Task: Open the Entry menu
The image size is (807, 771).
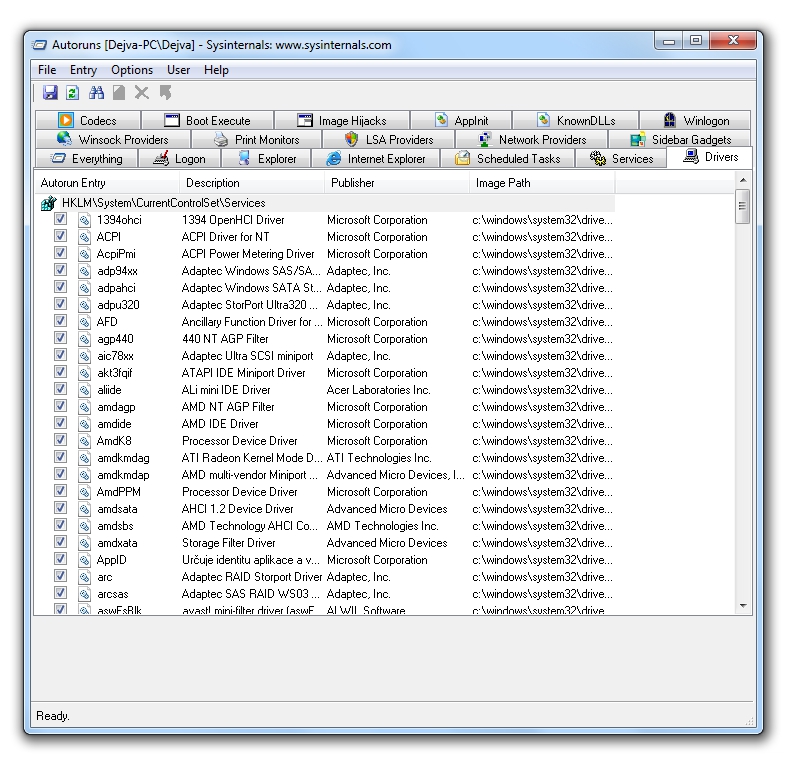Action: tap(83, 70)
